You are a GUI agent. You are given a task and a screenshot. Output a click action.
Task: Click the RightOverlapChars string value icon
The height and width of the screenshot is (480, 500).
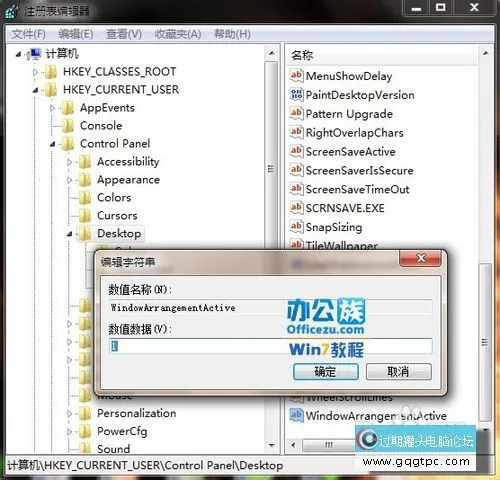click(x=296, y=132)
